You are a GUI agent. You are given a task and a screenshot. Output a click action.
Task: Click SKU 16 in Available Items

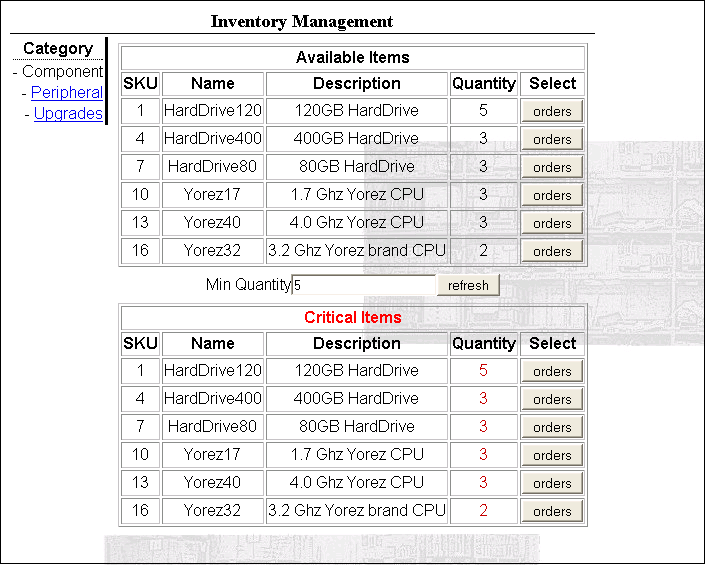140,250
